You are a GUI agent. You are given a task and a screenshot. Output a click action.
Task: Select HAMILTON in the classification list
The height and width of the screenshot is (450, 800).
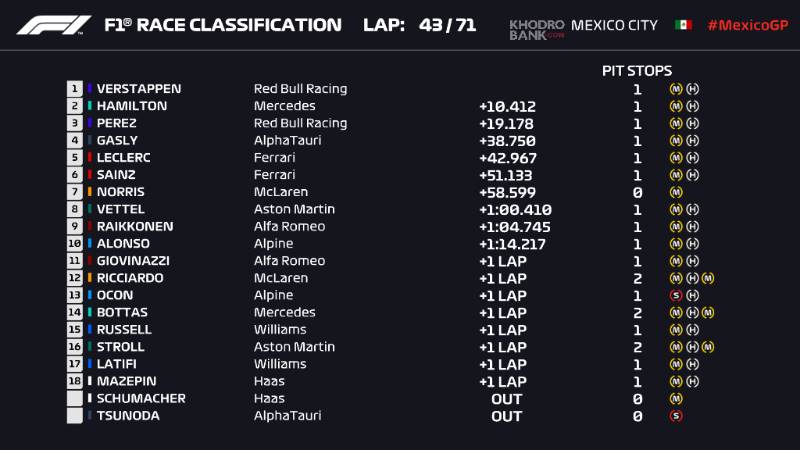(x=132, y=106)
